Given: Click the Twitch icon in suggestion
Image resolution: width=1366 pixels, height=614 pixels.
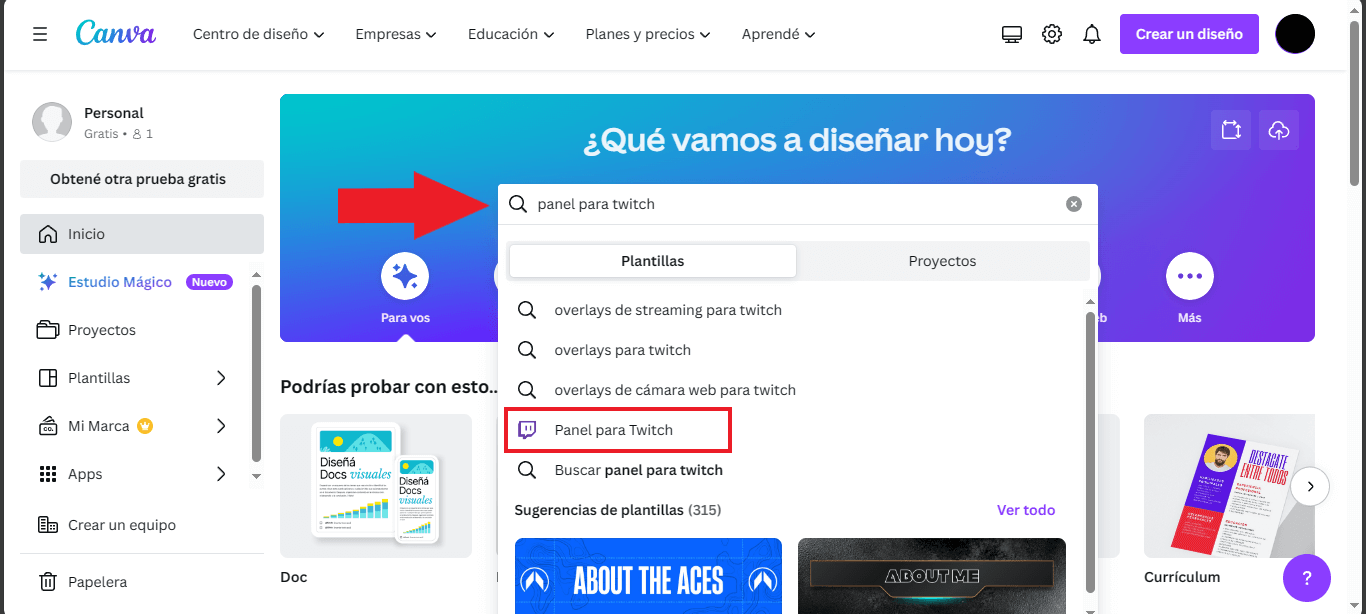Looking at the screenshot, I should click(x=527, y=430).
